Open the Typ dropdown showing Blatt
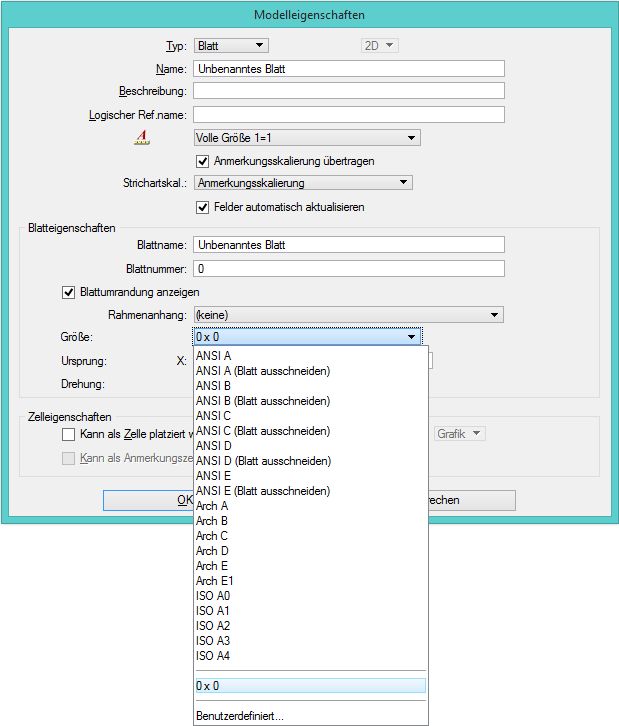The image size is (619, 726). click(x=231, y=45)
